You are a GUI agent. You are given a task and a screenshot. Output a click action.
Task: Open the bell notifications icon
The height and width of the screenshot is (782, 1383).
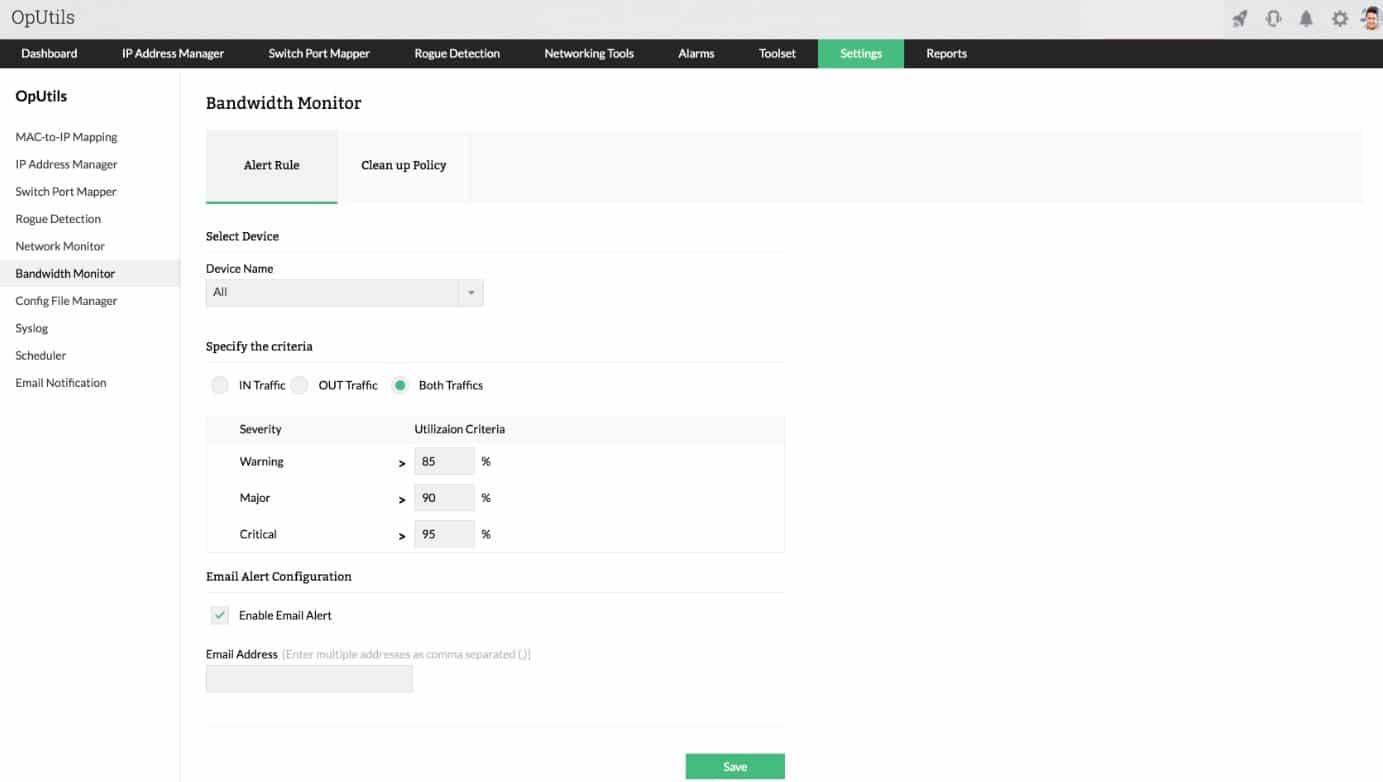point(1306,18)
